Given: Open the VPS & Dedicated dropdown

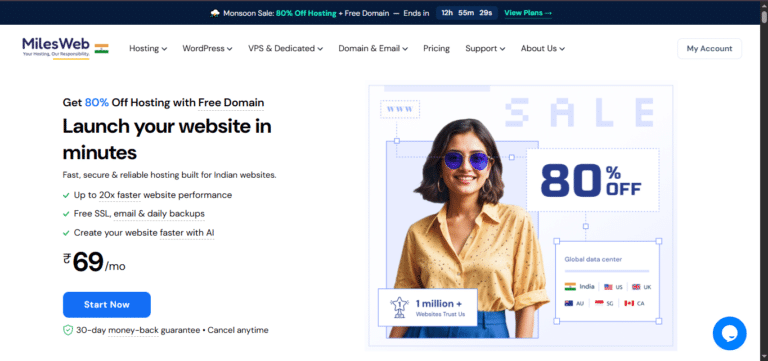Looking at the screenshot, I should click(285, 48).
